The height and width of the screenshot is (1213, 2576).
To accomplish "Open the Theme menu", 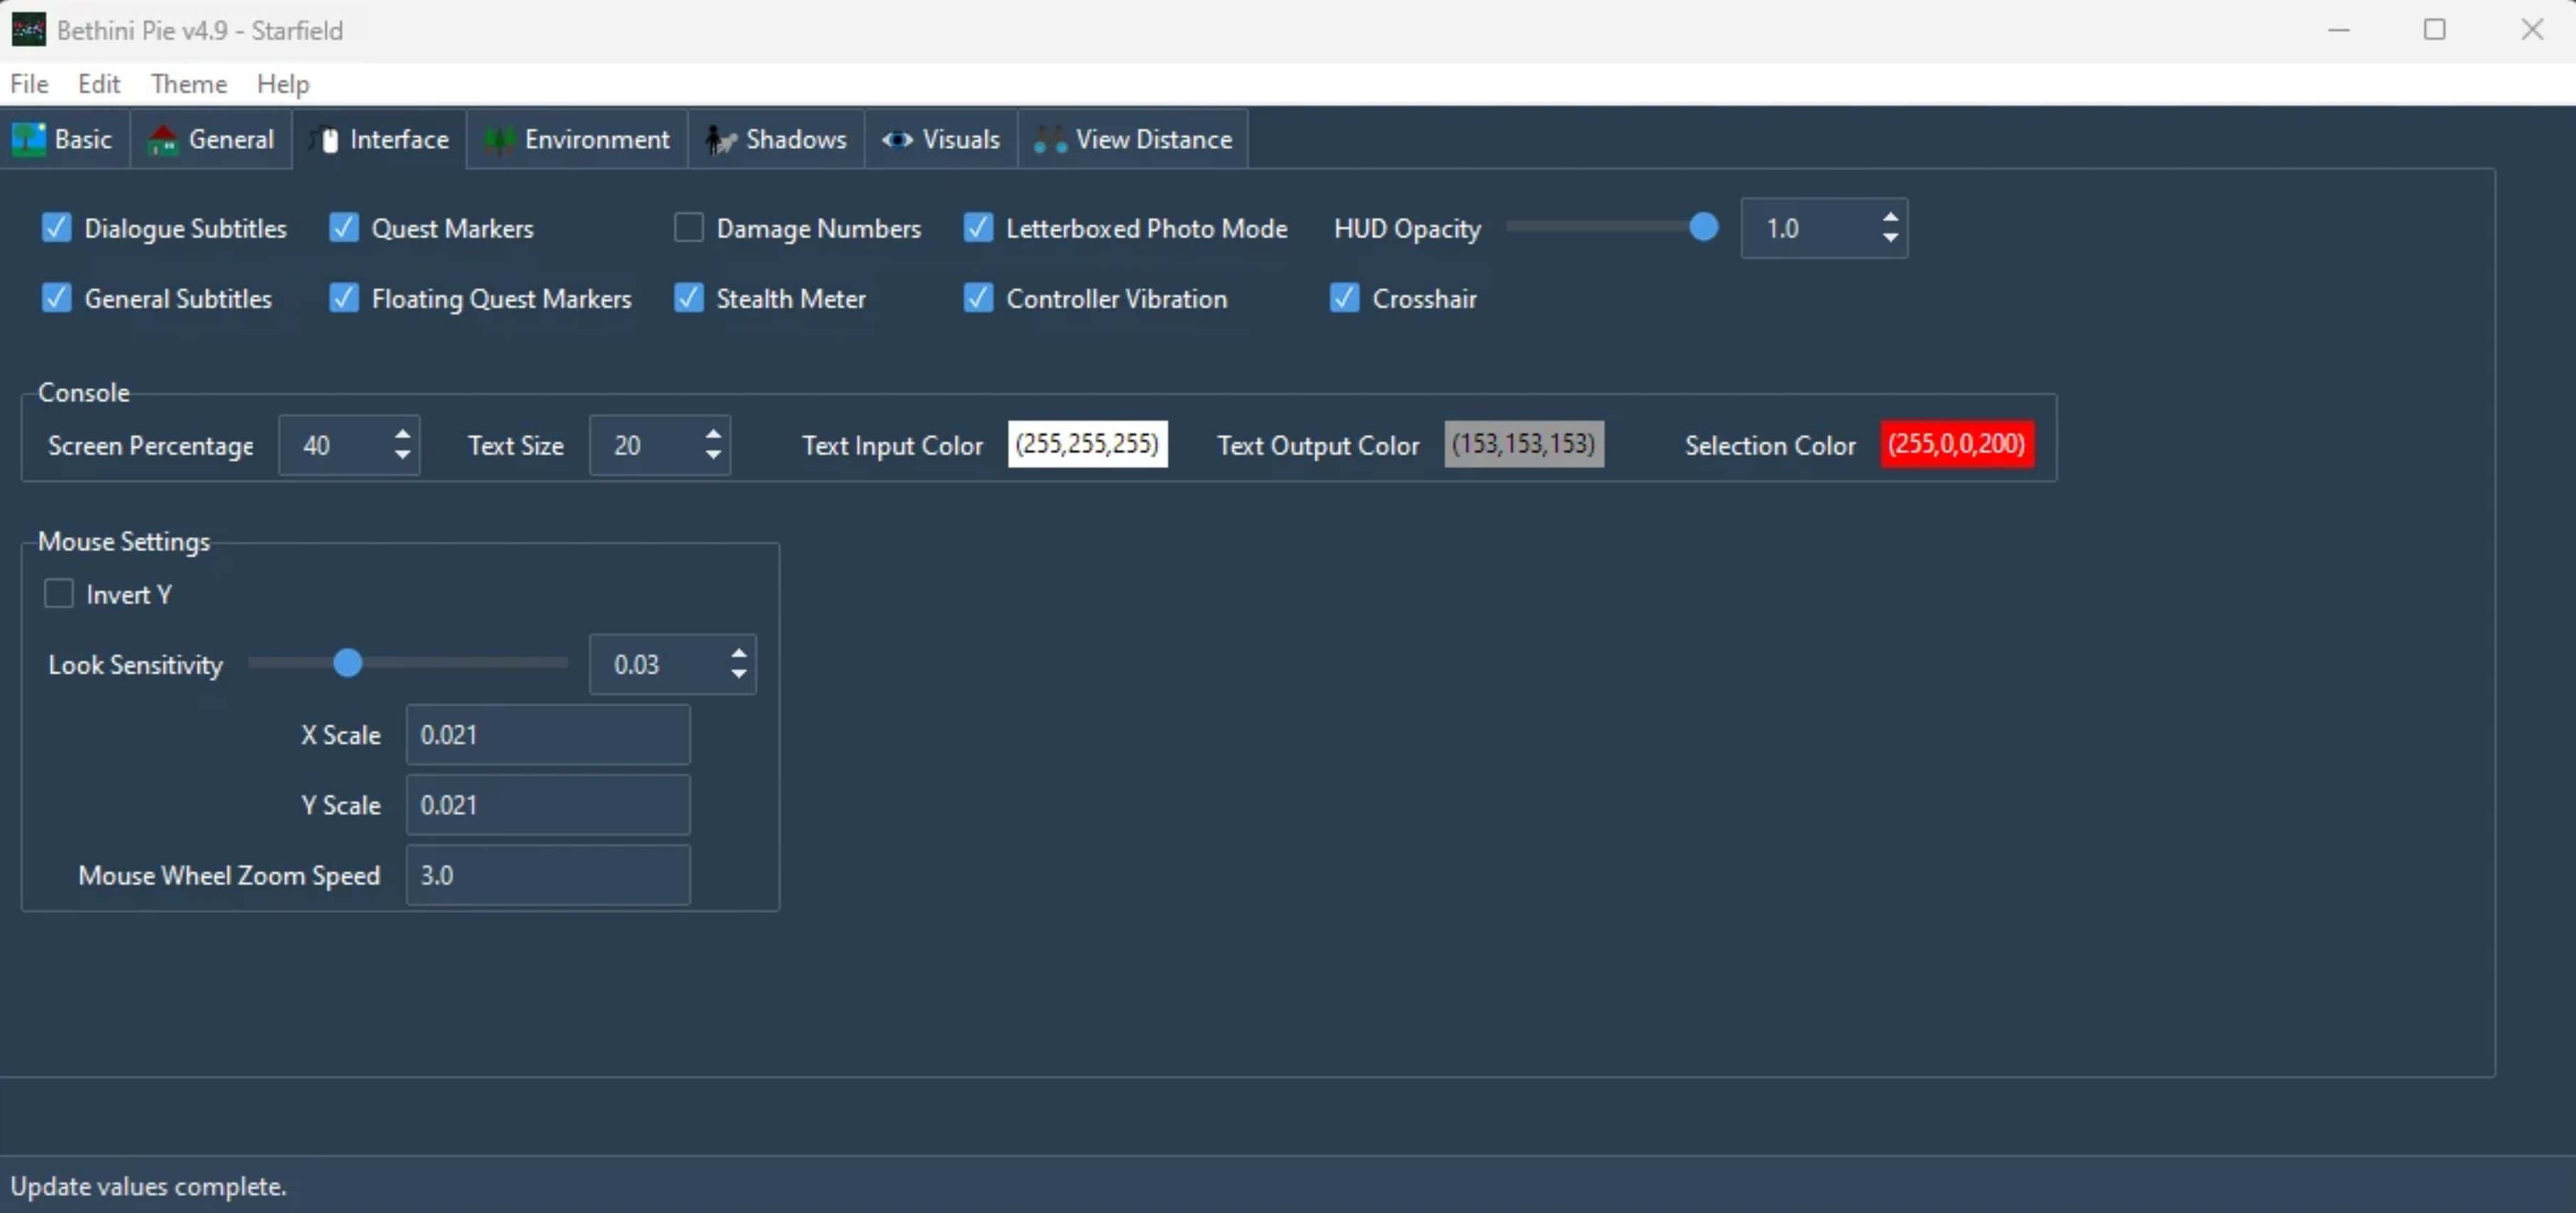I will pyautogui.click(x=188, y=84).
